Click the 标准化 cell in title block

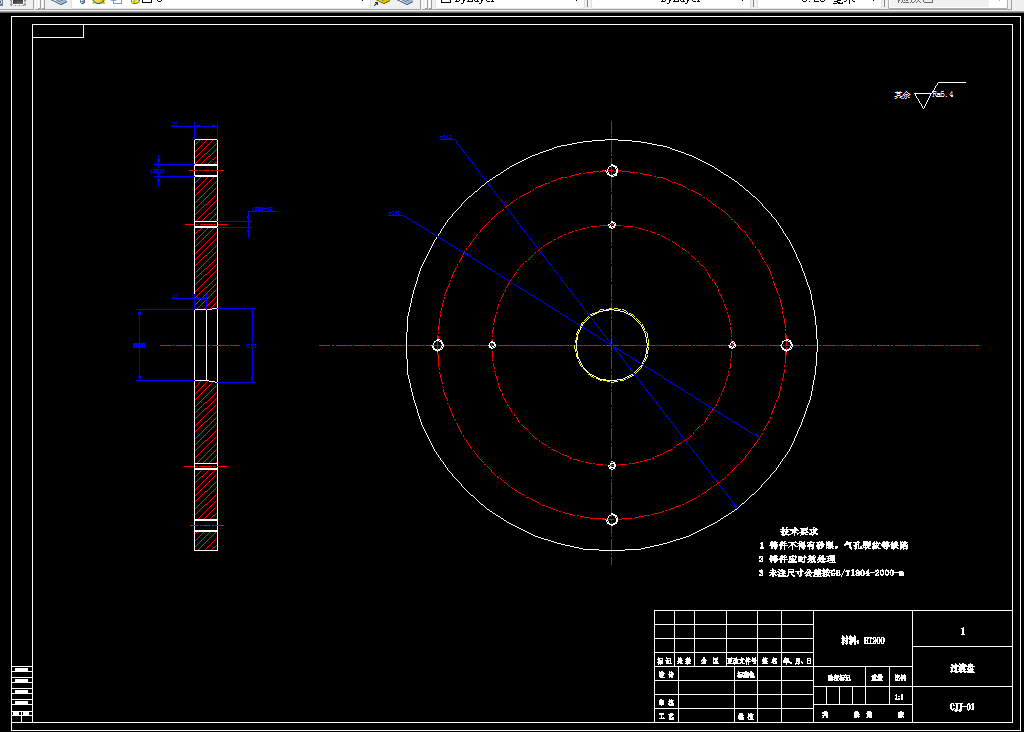click(746, 674)
